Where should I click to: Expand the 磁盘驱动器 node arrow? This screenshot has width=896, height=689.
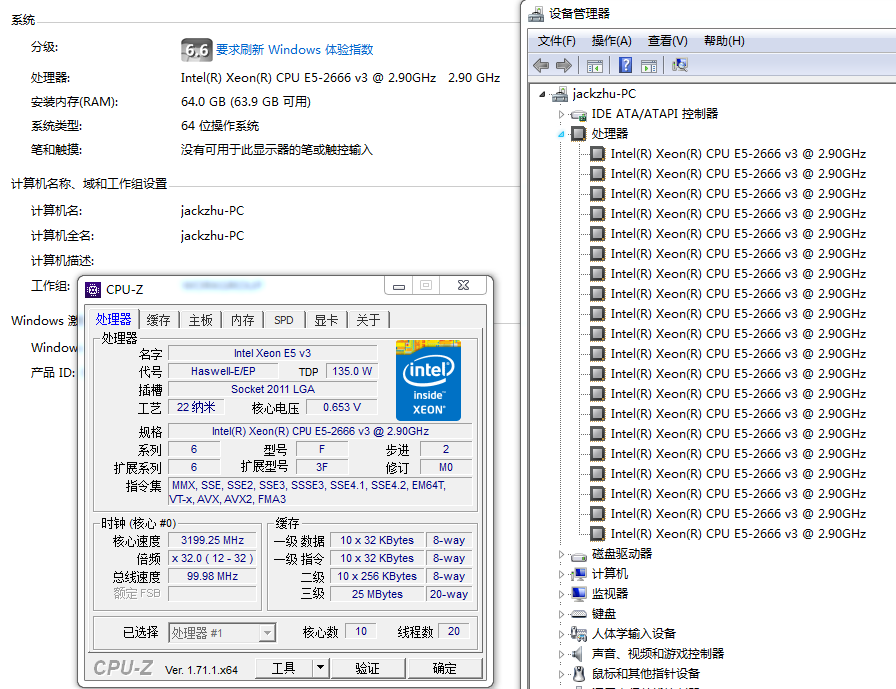click(x=561, y=554)
